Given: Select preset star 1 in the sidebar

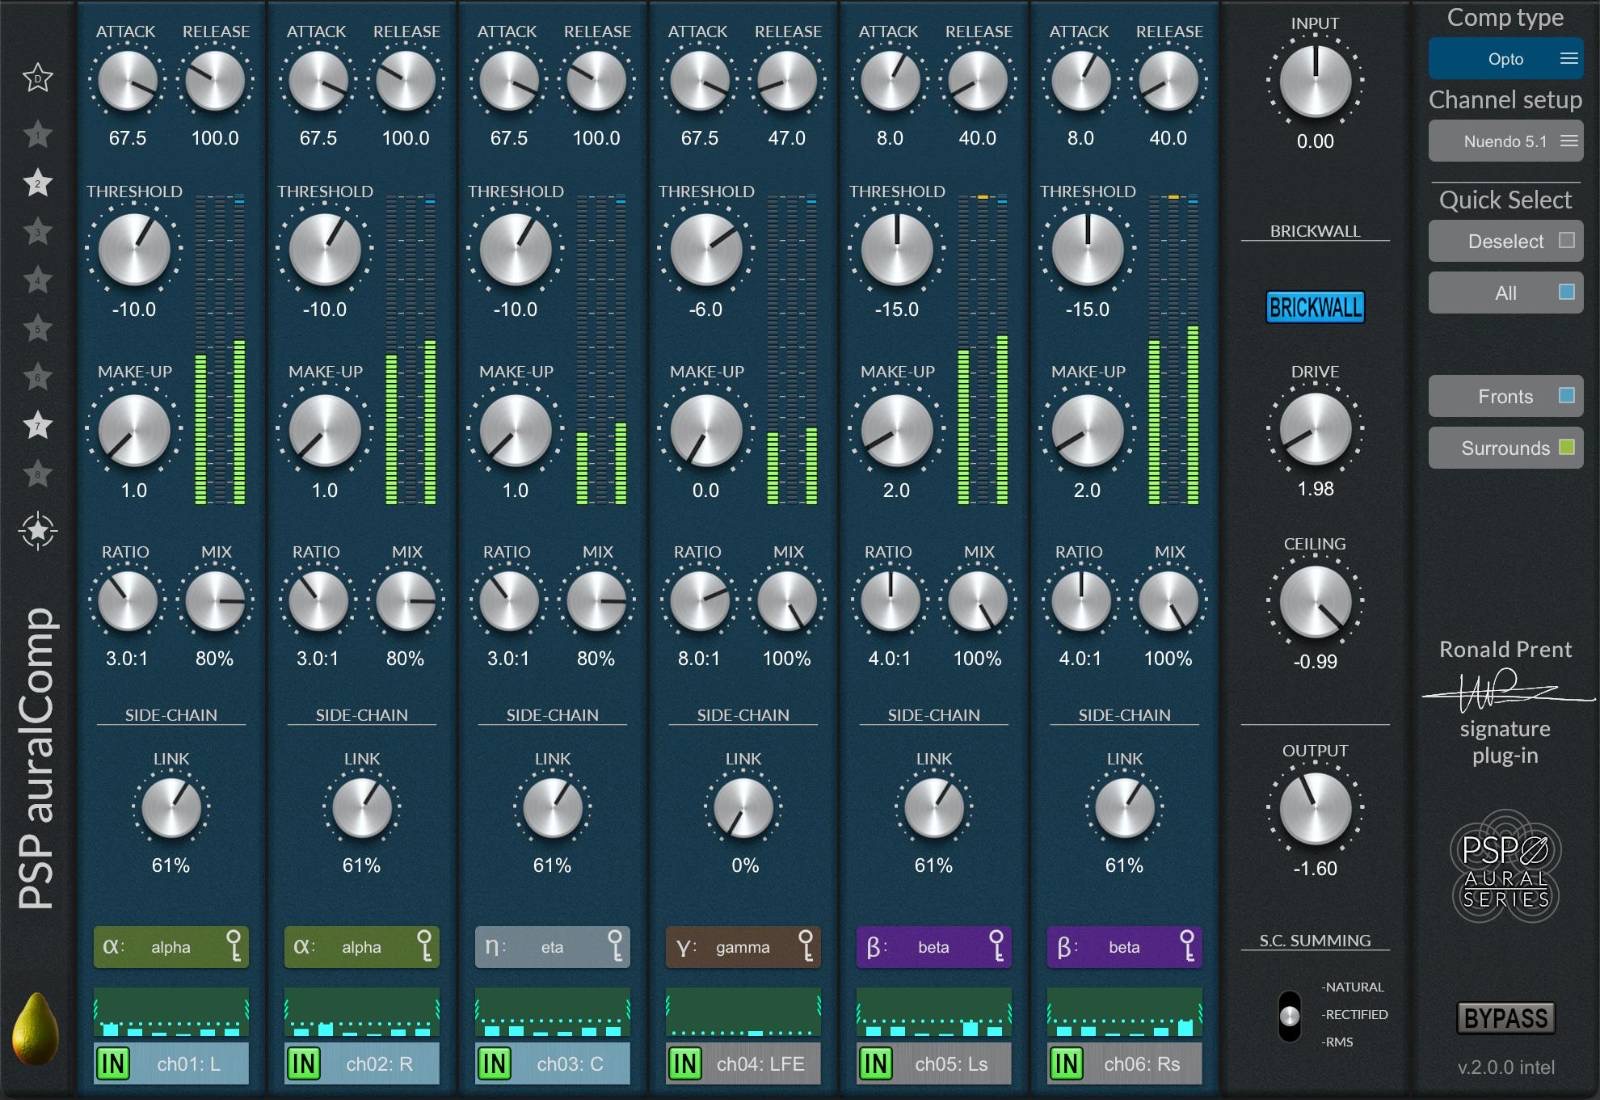Looking at the screenshot, I should coord(38,134).
